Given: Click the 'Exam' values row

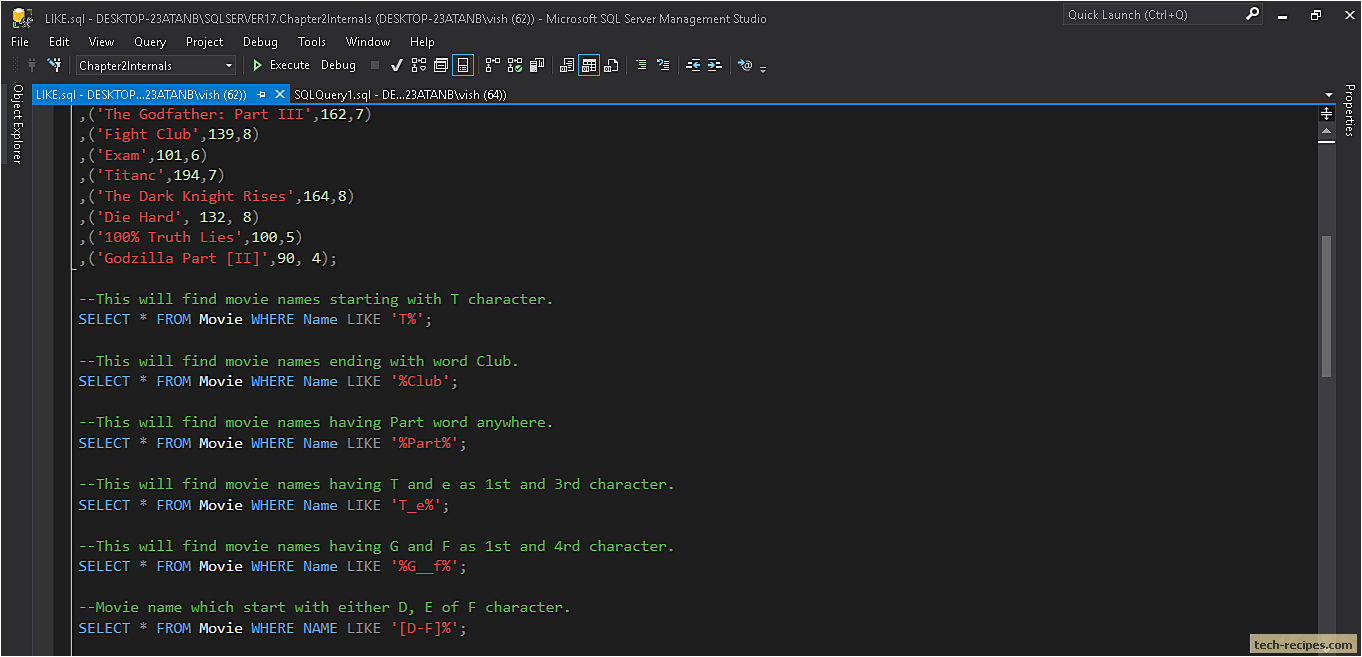Looking at the screenshot, I should pos(143,155).
